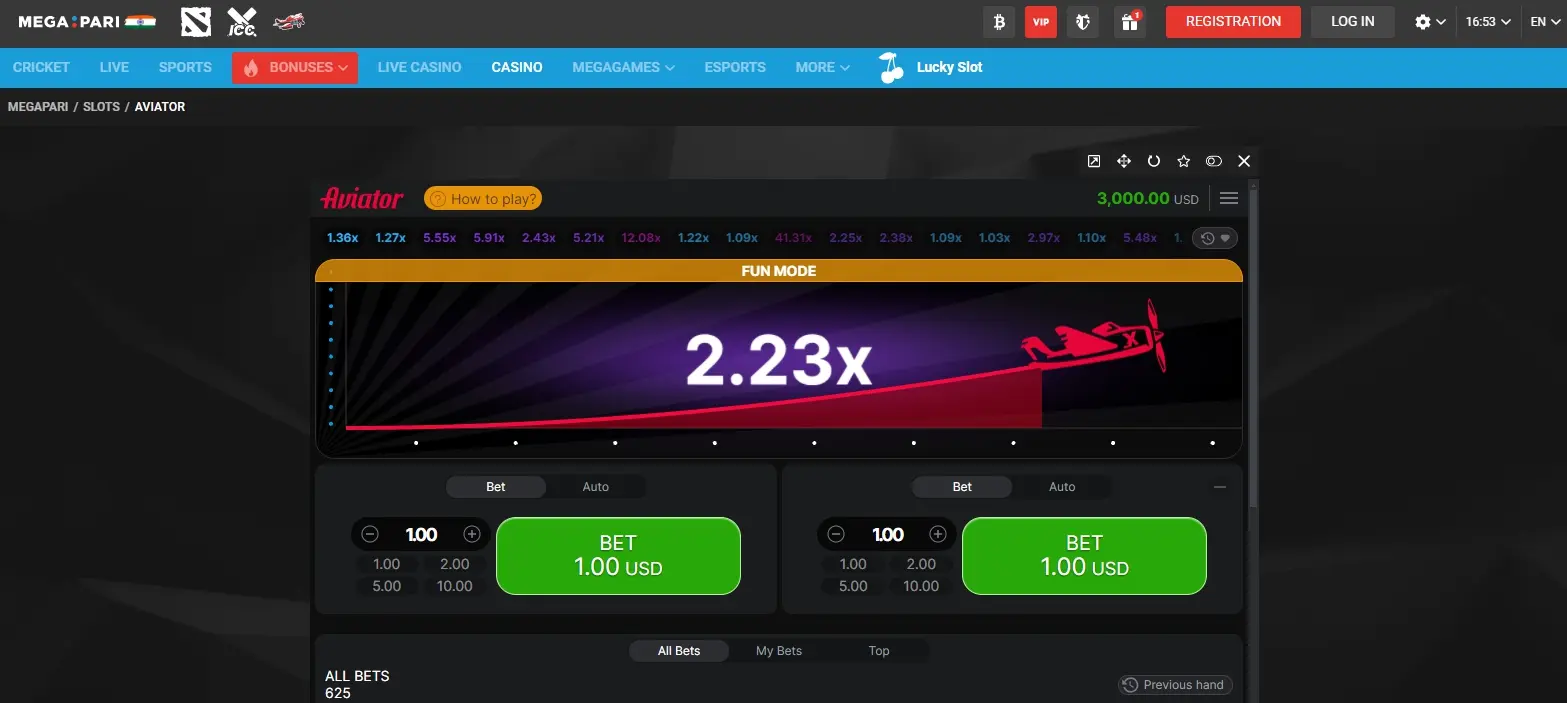Click the 41.31x history multiplier
1567x703 pixels.
pos(793,238)
